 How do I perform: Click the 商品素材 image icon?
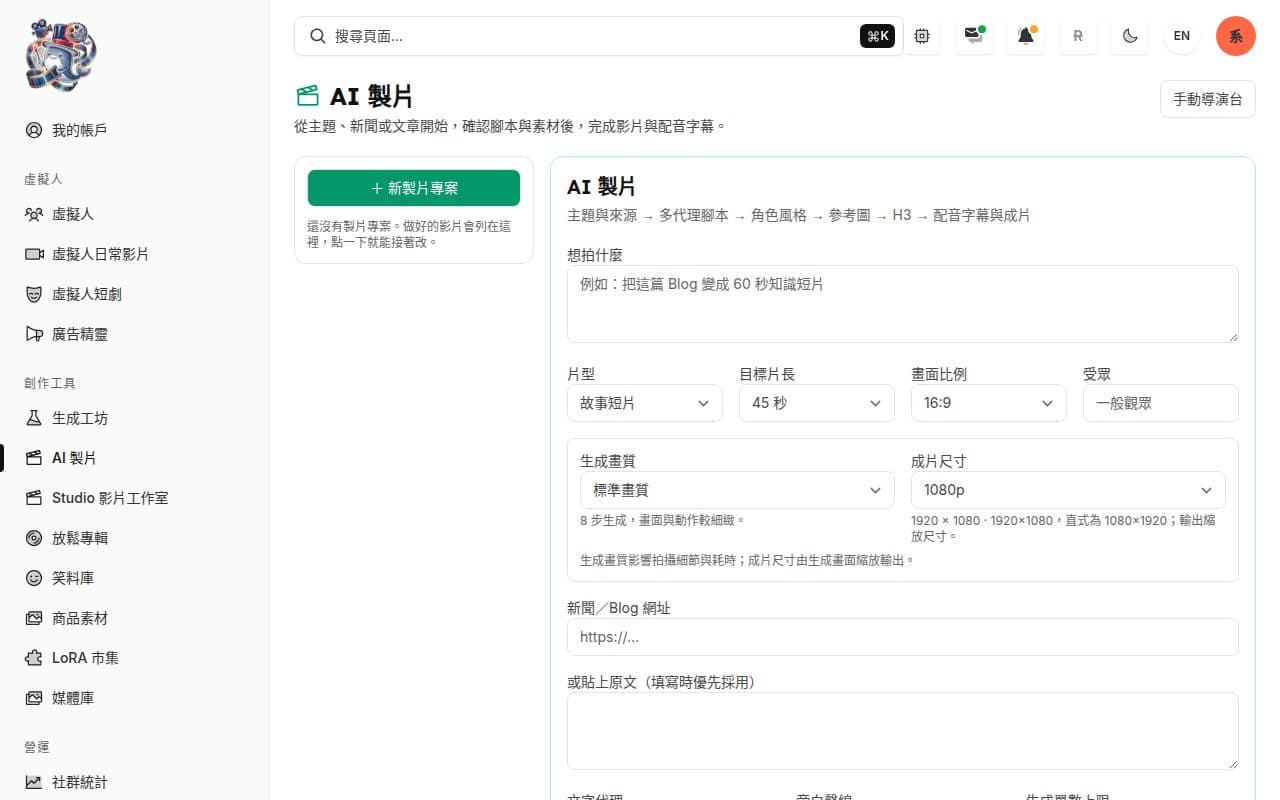point(34,618)
